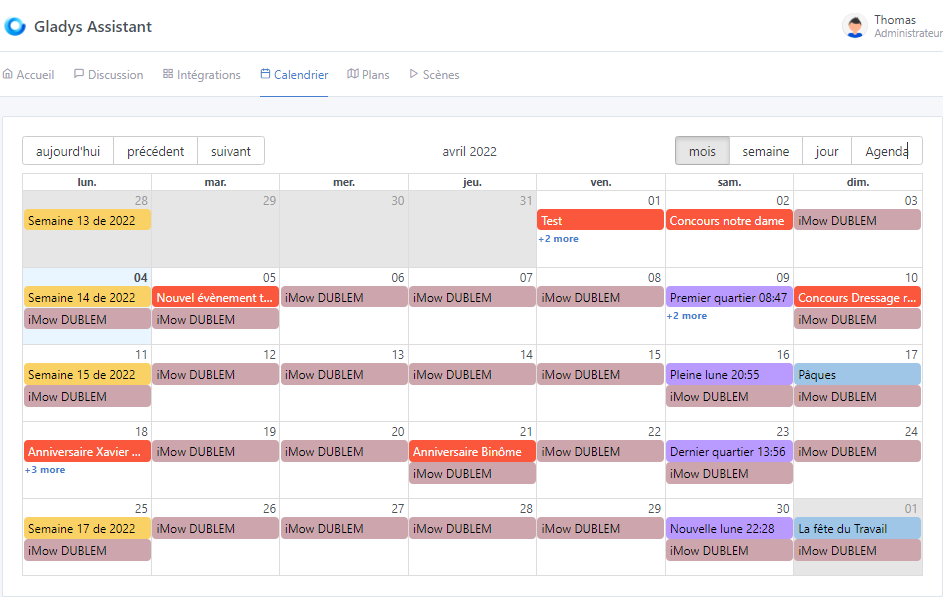The image size is (943, 597).
Task: Open Semaine 17 de 2022 event
Action: 87,528
